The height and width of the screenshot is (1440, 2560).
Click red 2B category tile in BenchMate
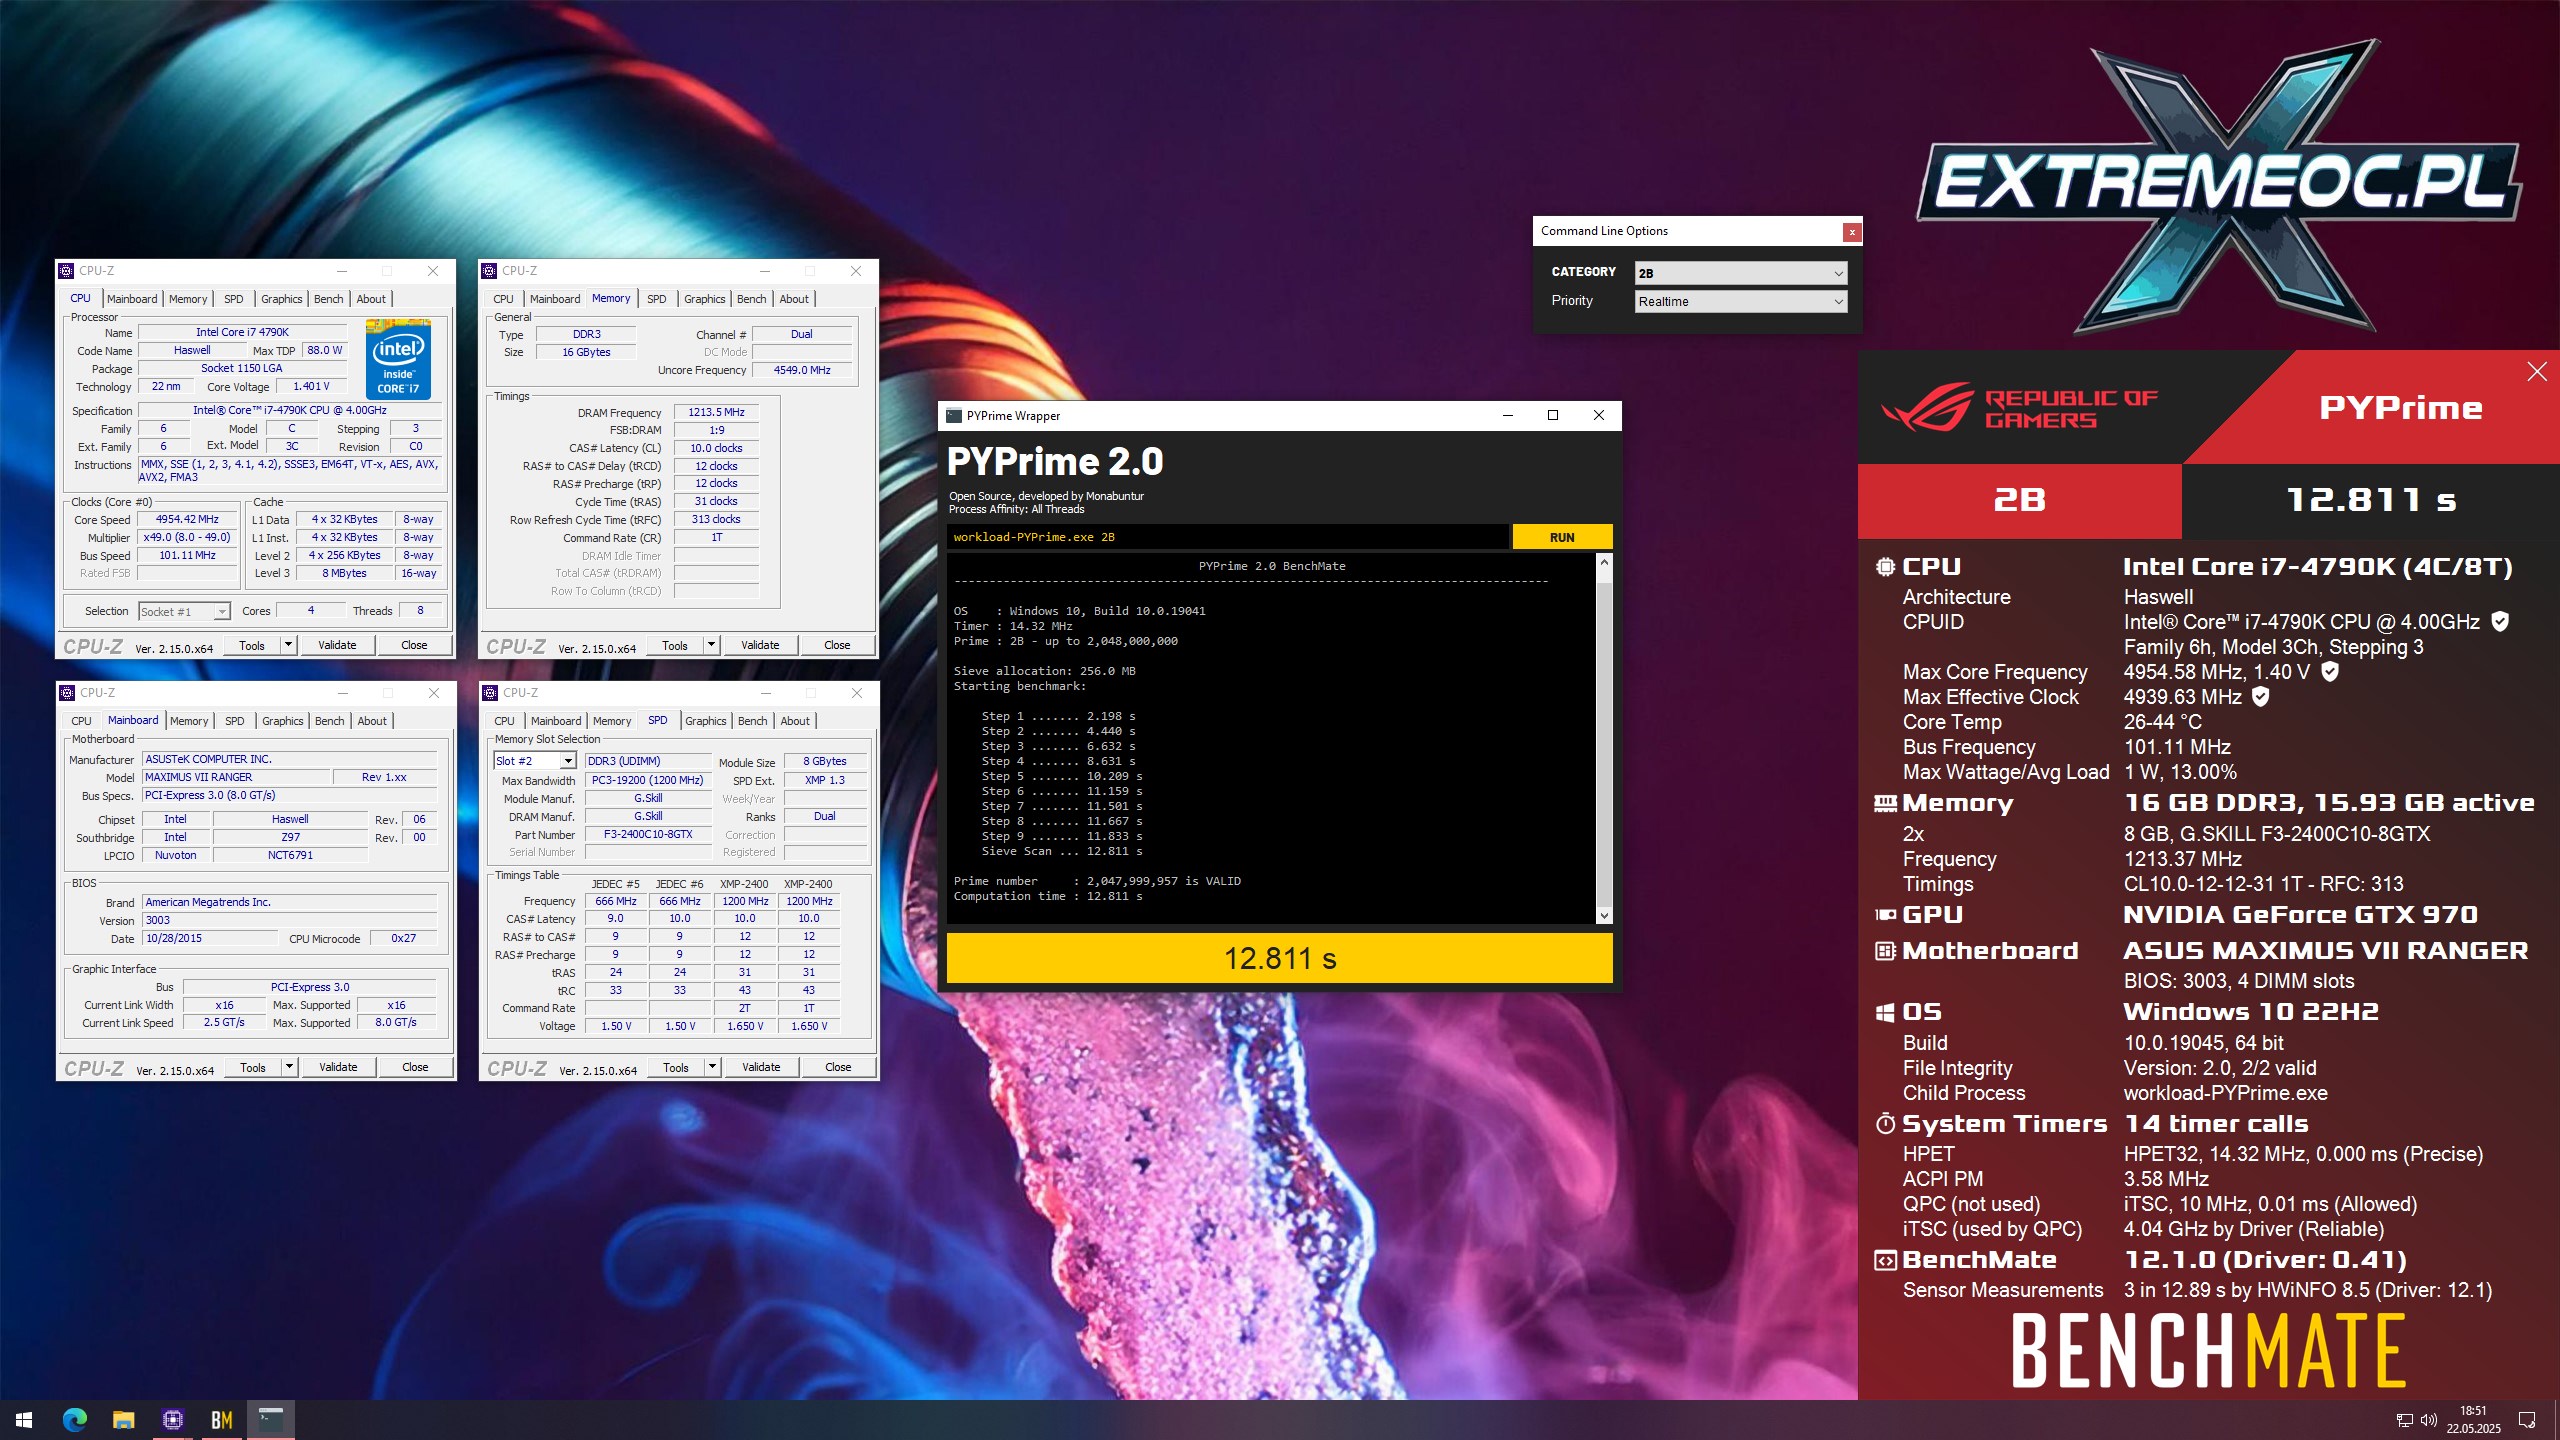tap(2019, 500)
